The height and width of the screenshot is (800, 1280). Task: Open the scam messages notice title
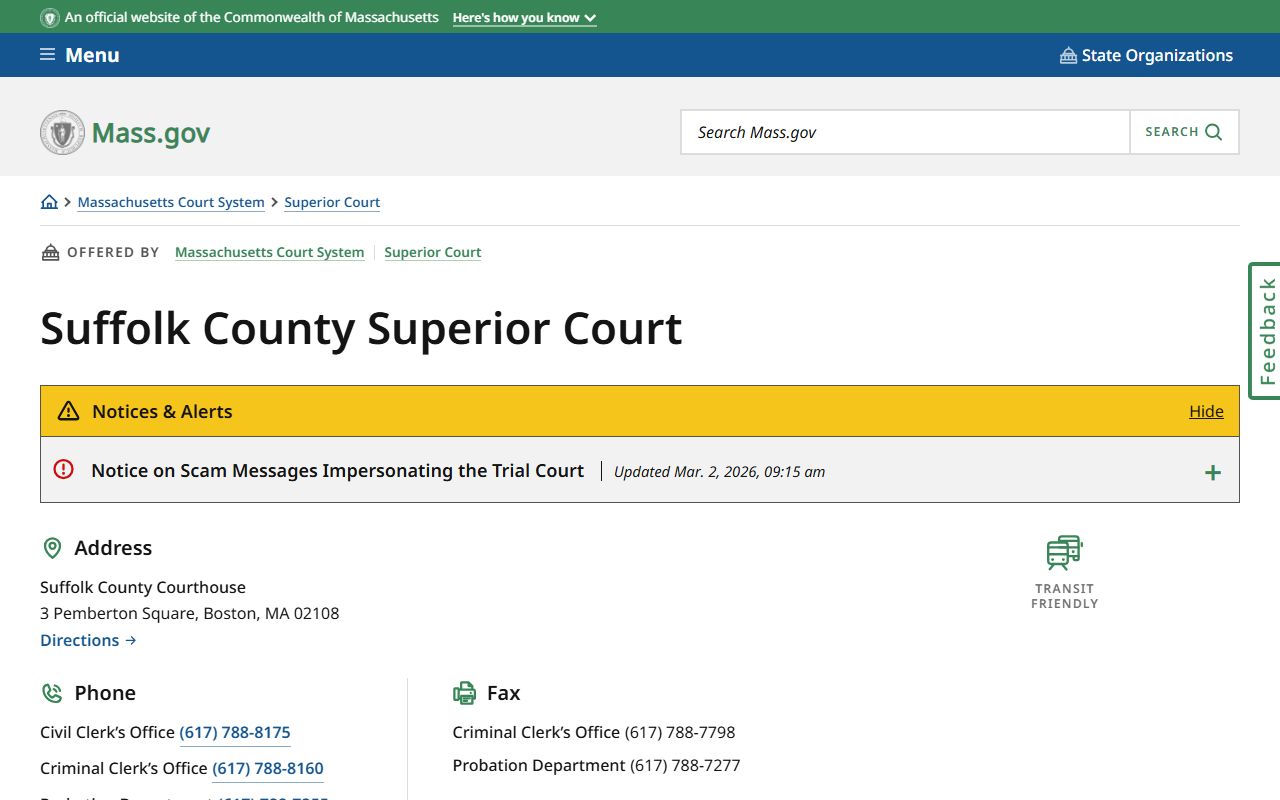(x=337, y=470)
